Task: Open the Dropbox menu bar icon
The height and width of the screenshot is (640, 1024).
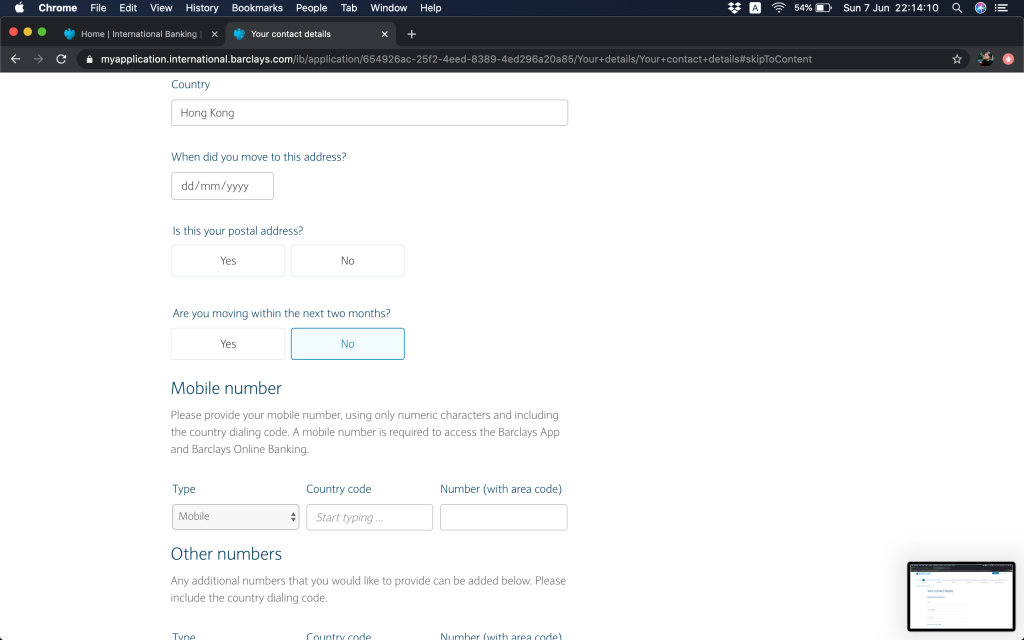Action: coord(734,8)
